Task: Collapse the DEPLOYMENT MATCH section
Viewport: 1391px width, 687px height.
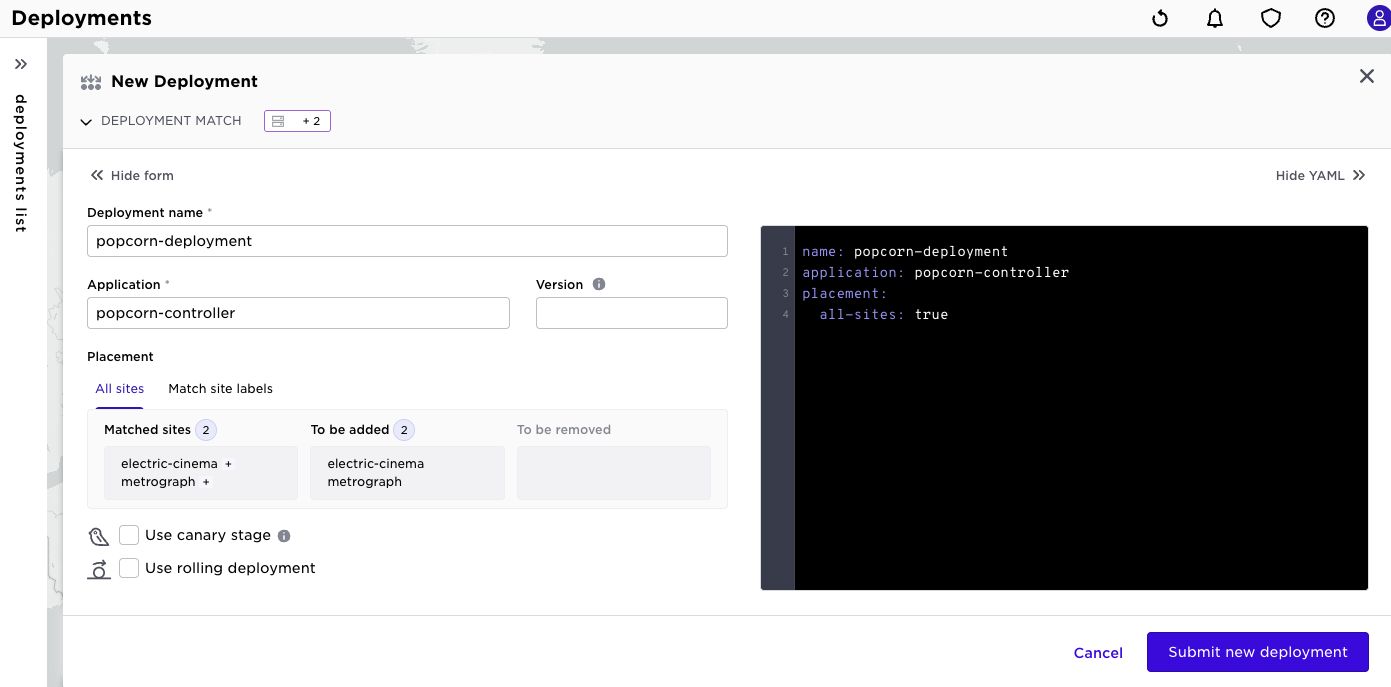Action: point(86,120)
